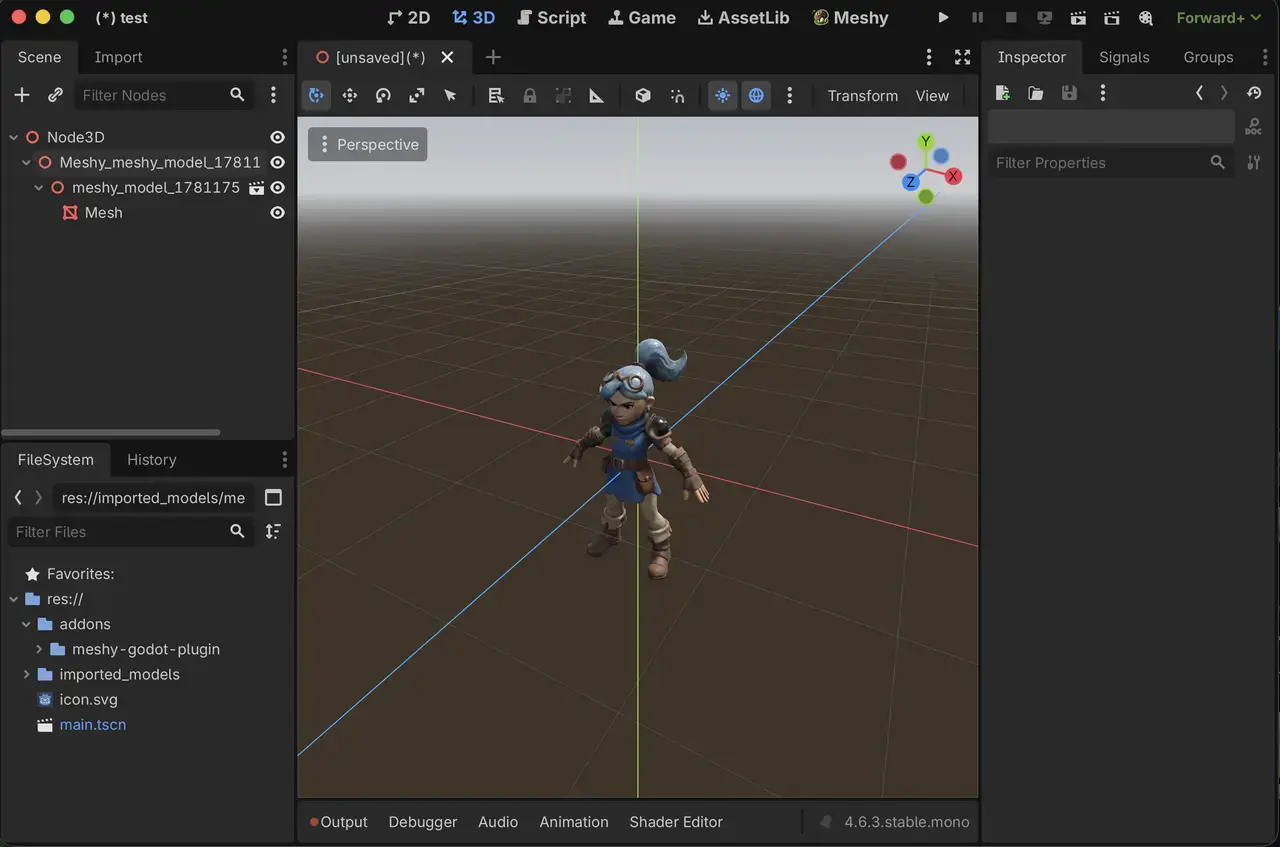Close the [unsaved] scene tab
The image size is (1280, 847).
click(x=447, y=57)
